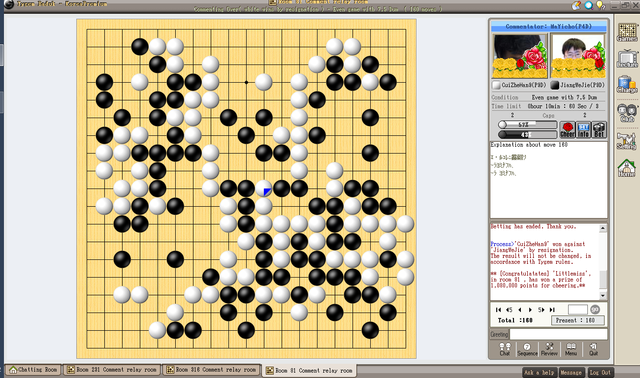Image resolution: width=640 pixels, height=378 pixels.
Task: Click the blue 'Process>' text in log
Action: [x=501, y=244]
